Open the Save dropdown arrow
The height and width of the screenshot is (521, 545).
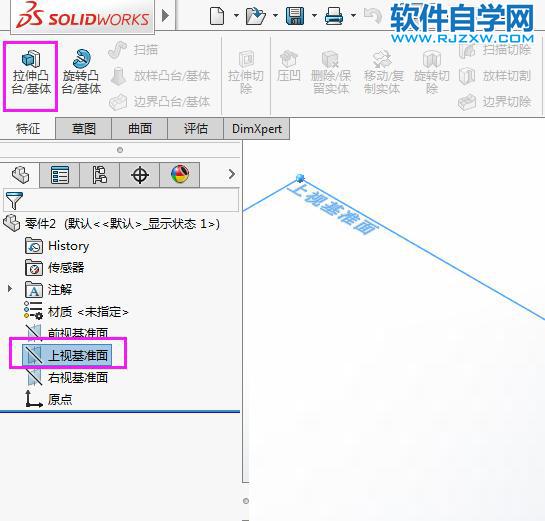[x=314, y=15]
